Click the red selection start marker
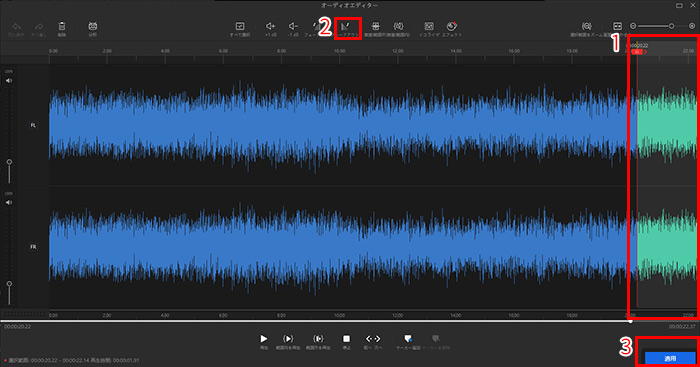The height and width of the screenshot is (367, 700). click(x=637, y=52)
